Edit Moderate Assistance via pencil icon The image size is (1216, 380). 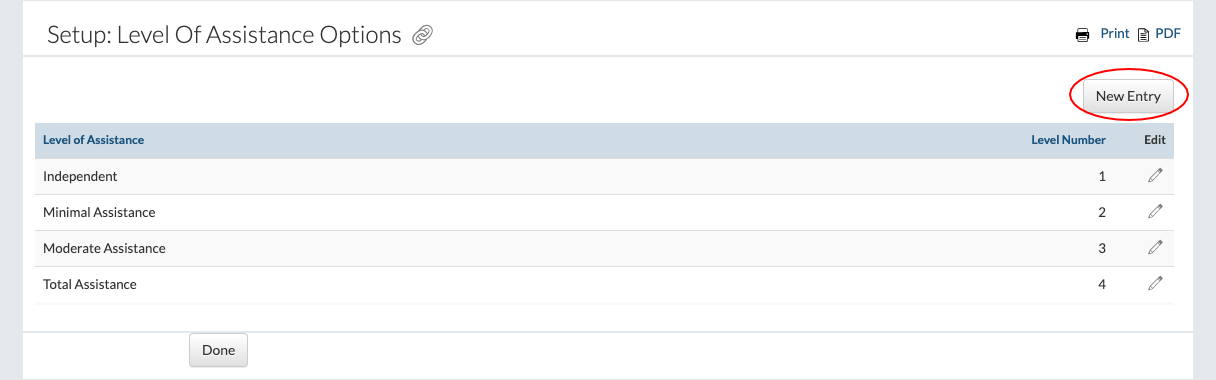pos(1155,248)
